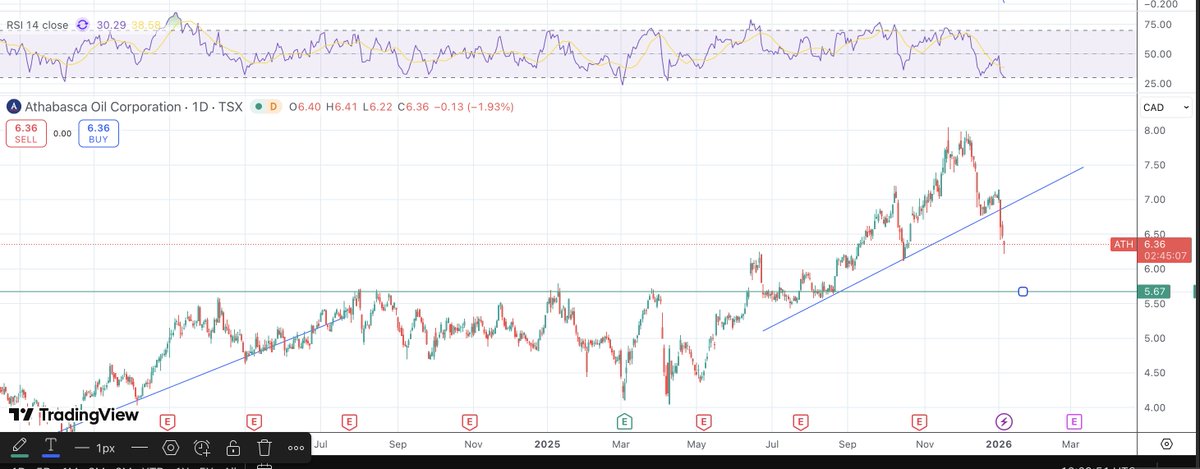Click the 2025 label on time axis
Screen dimensions: 1200x469
coord(546,442)
